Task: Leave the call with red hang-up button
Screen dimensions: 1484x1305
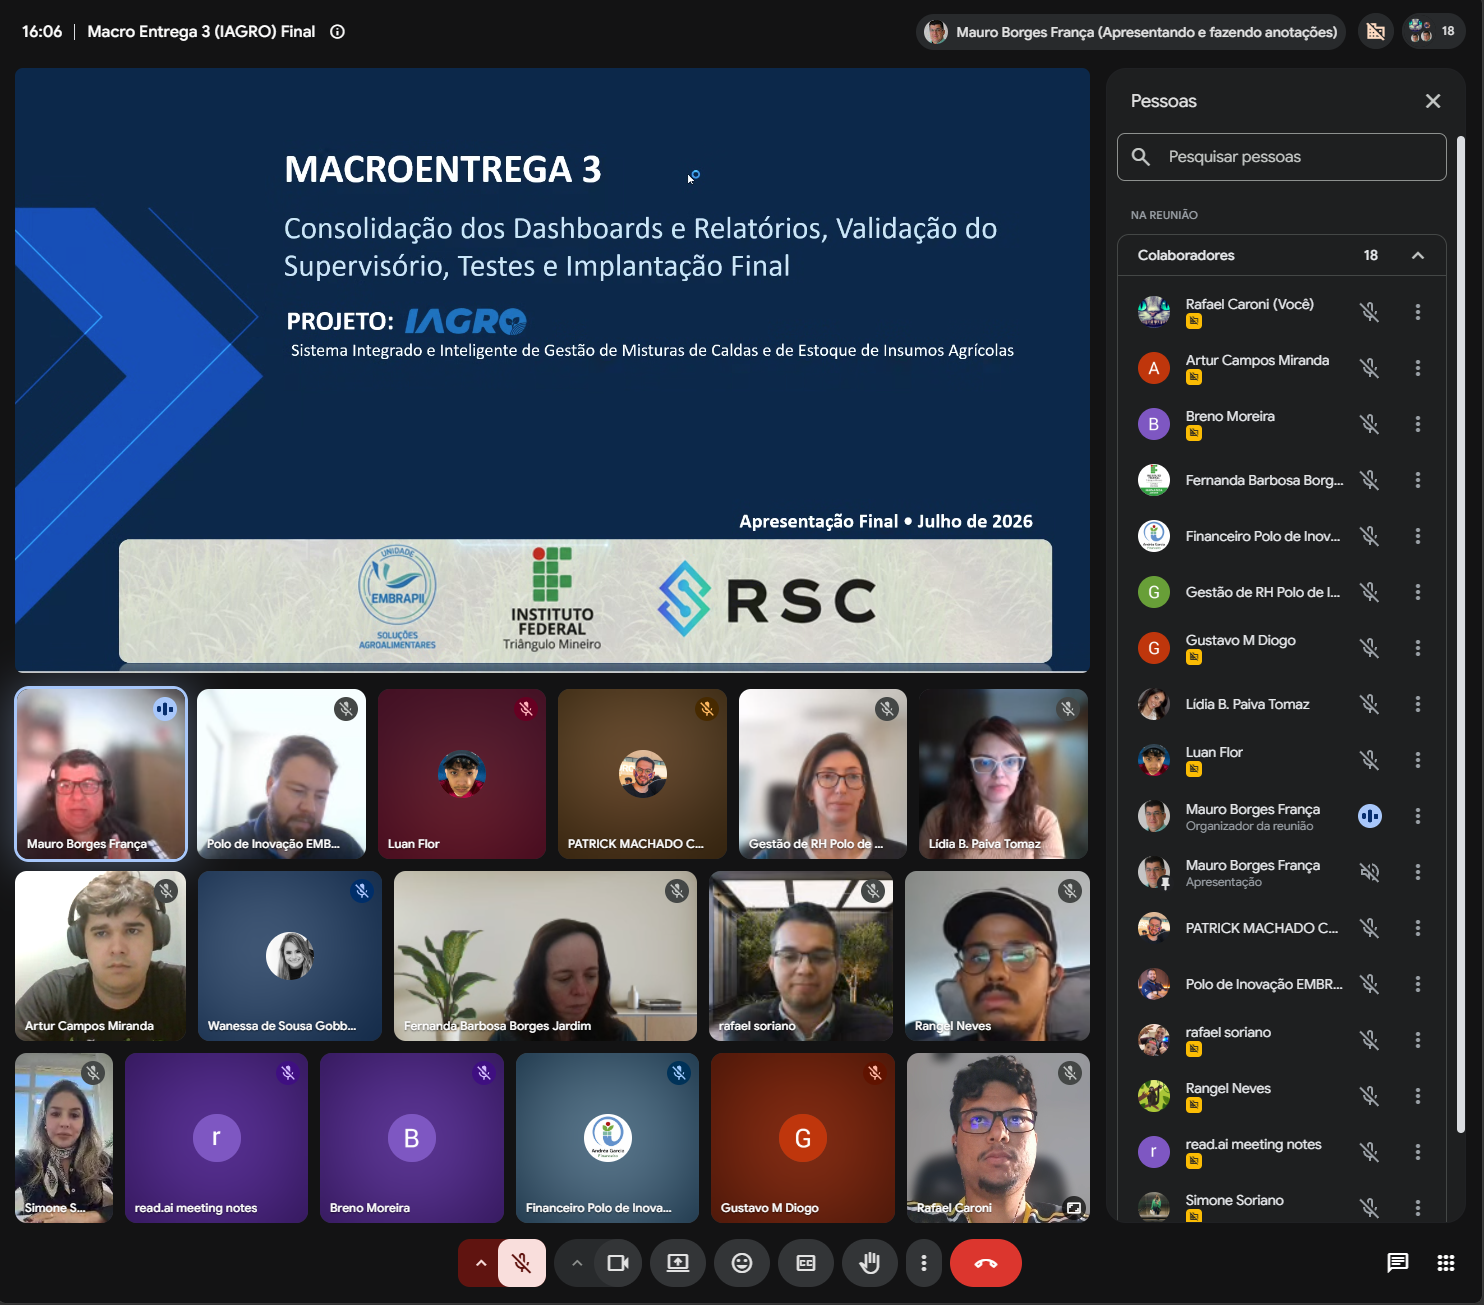Action: (x=986, y=1263)
